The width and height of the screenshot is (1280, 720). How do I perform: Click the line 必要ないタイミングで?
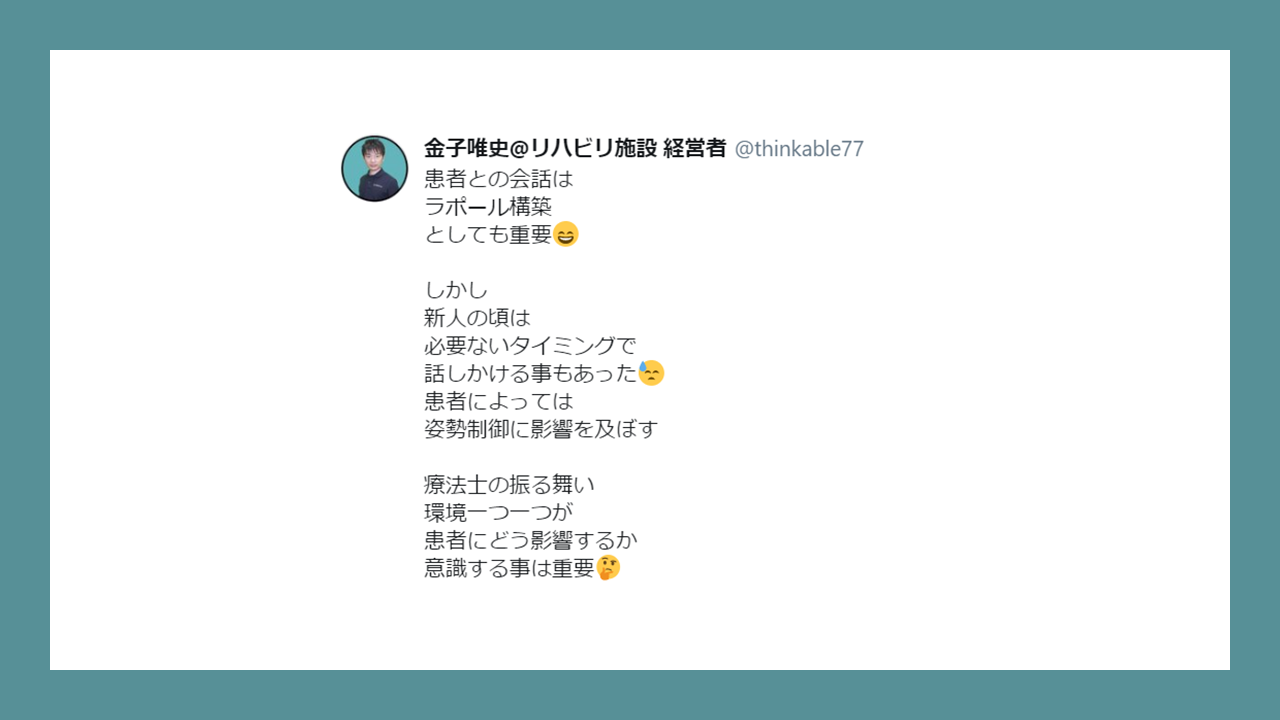pos(530,346)
